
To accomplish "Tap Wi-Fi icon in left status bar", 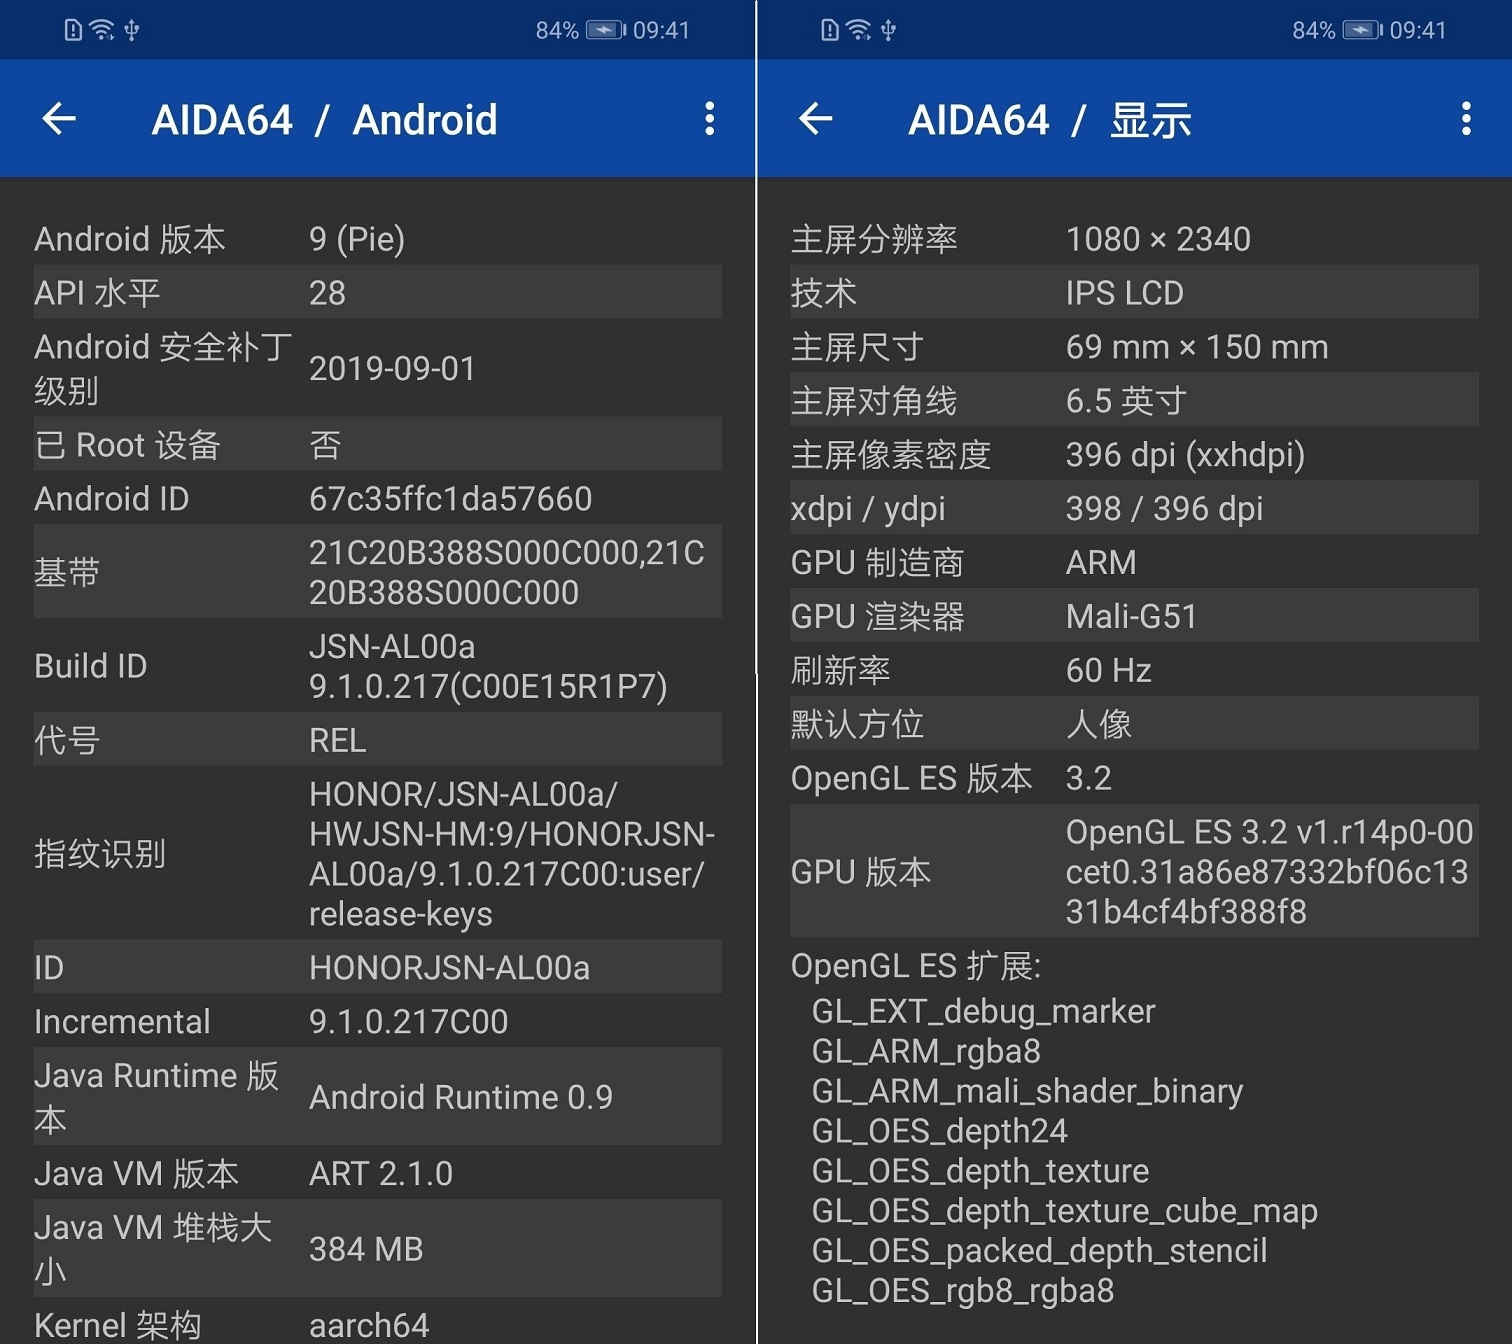I will 102,30.
